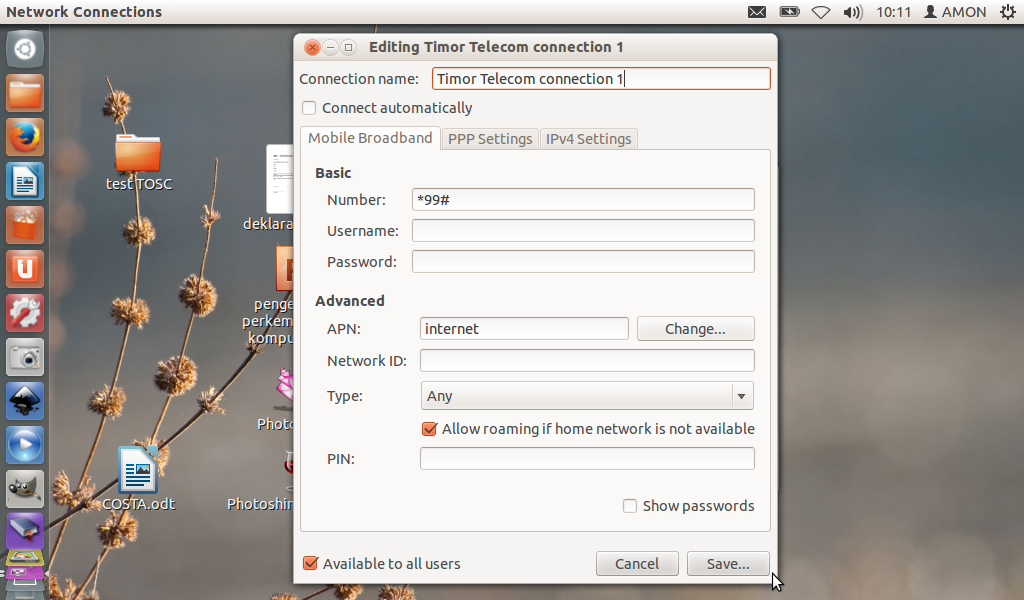1024x600 pixels.
Task: Switch to the IPv4 Settings tab
Action: coord(589,139)
